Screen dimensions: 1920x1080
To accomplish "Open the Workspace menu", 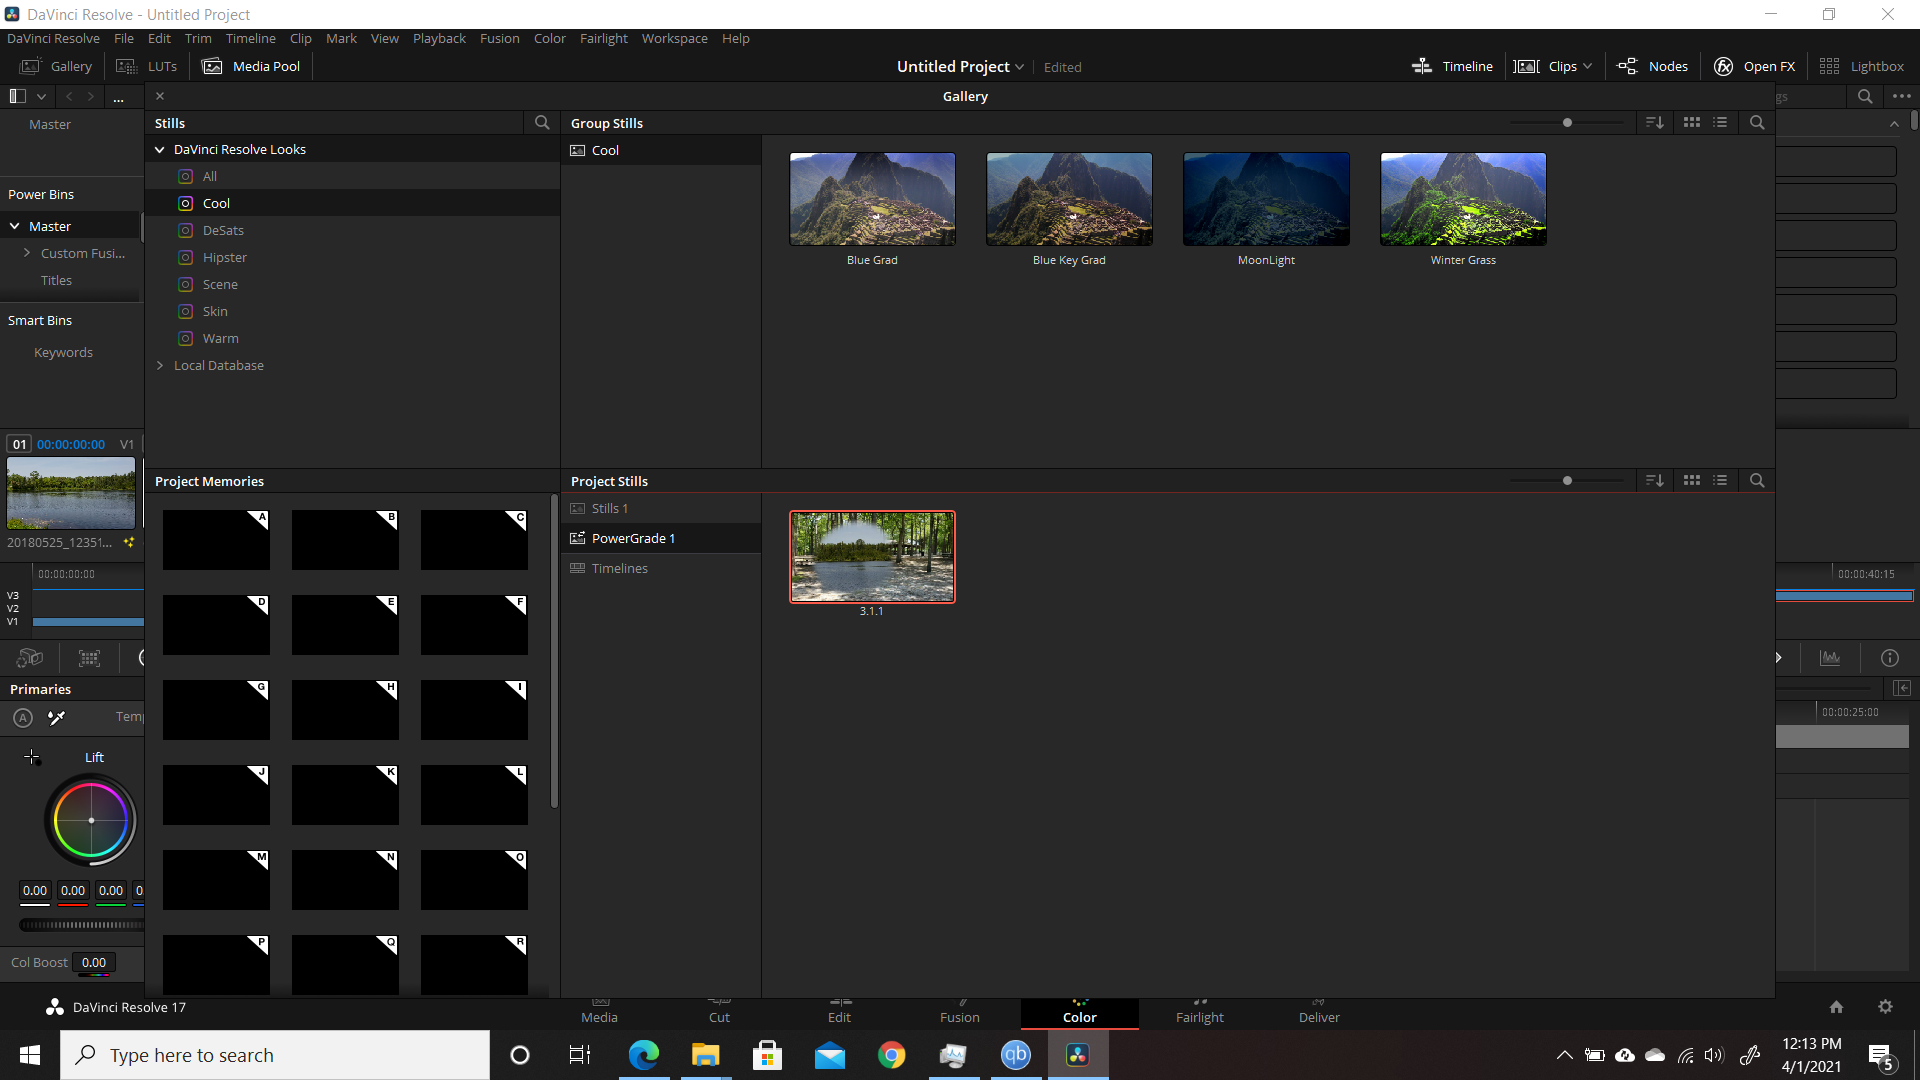I will [674, 38].
